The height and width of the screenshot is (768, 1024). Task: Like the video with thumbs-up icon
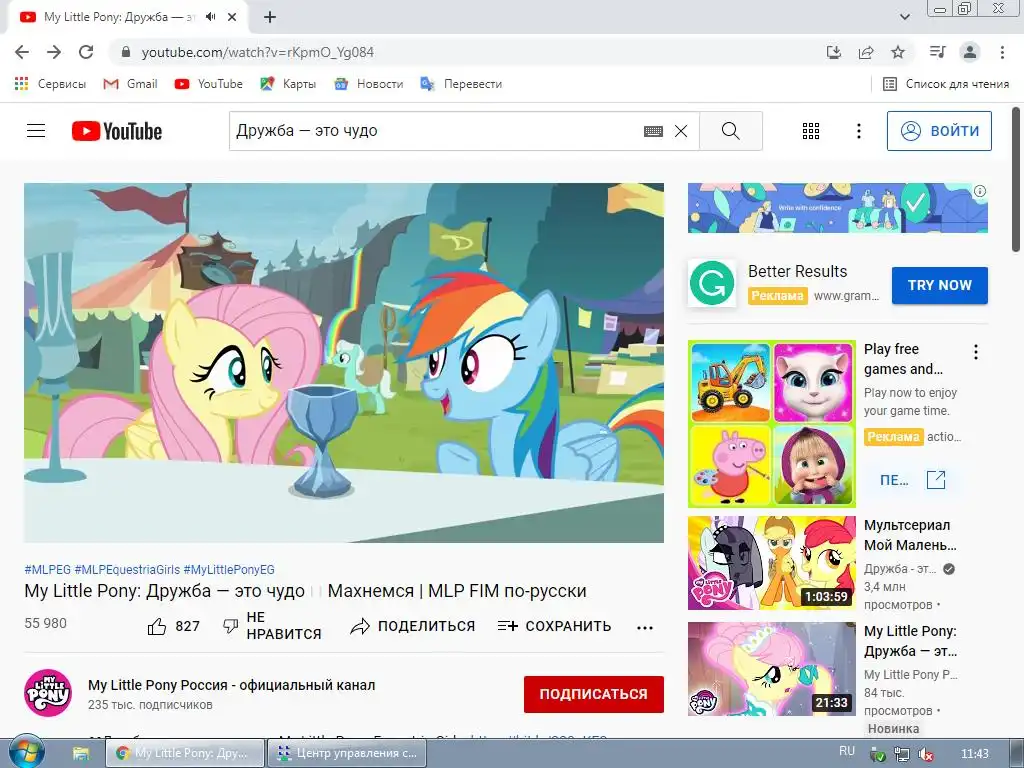pos(157,627)
